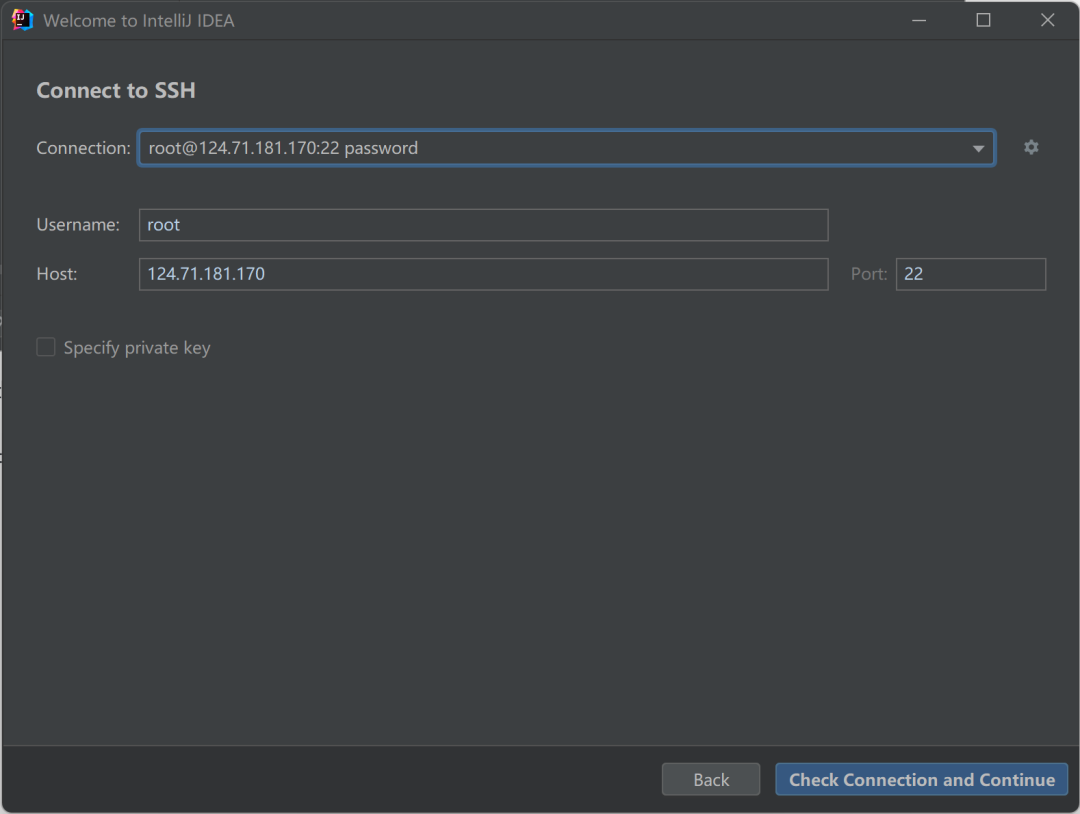
Task: Go to previous step with Back button
Action: (x=711, y=780)
